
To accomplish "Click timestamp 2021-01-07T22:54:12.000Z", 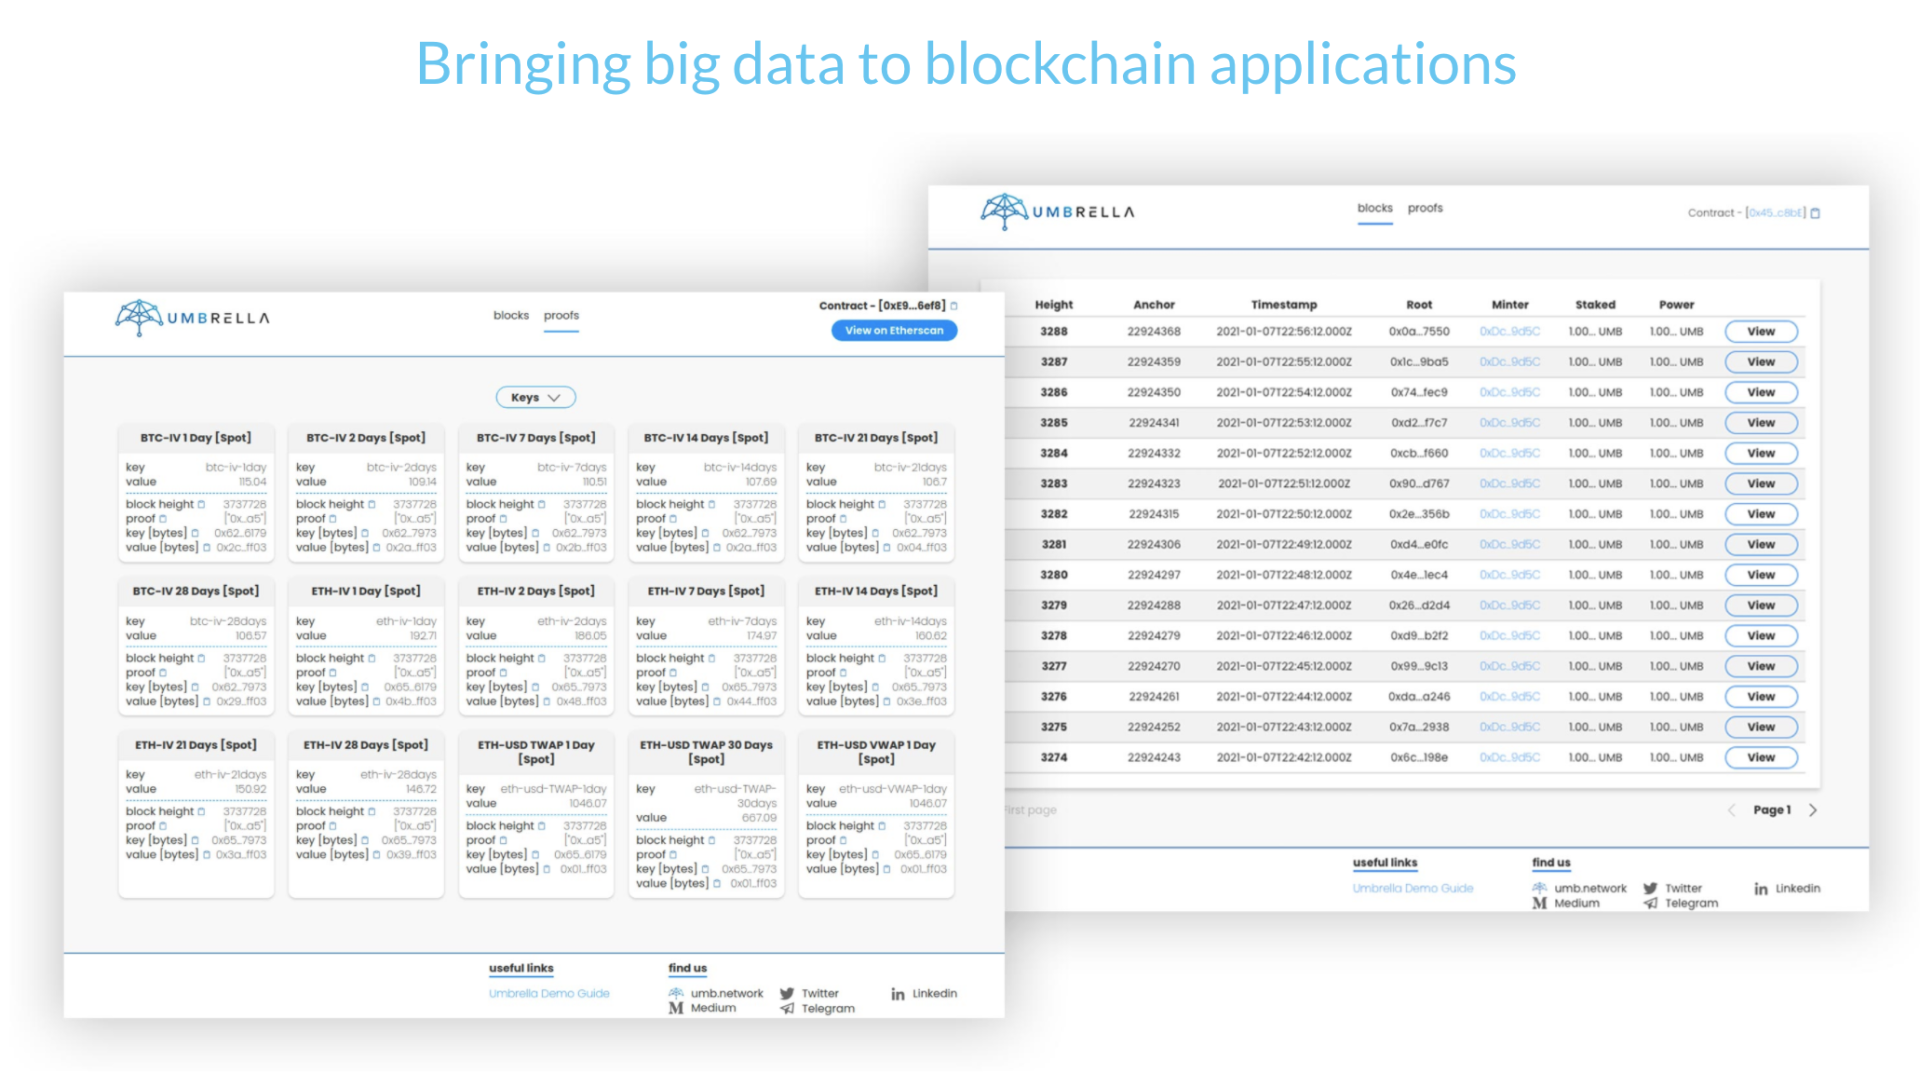I will 1284,393.
